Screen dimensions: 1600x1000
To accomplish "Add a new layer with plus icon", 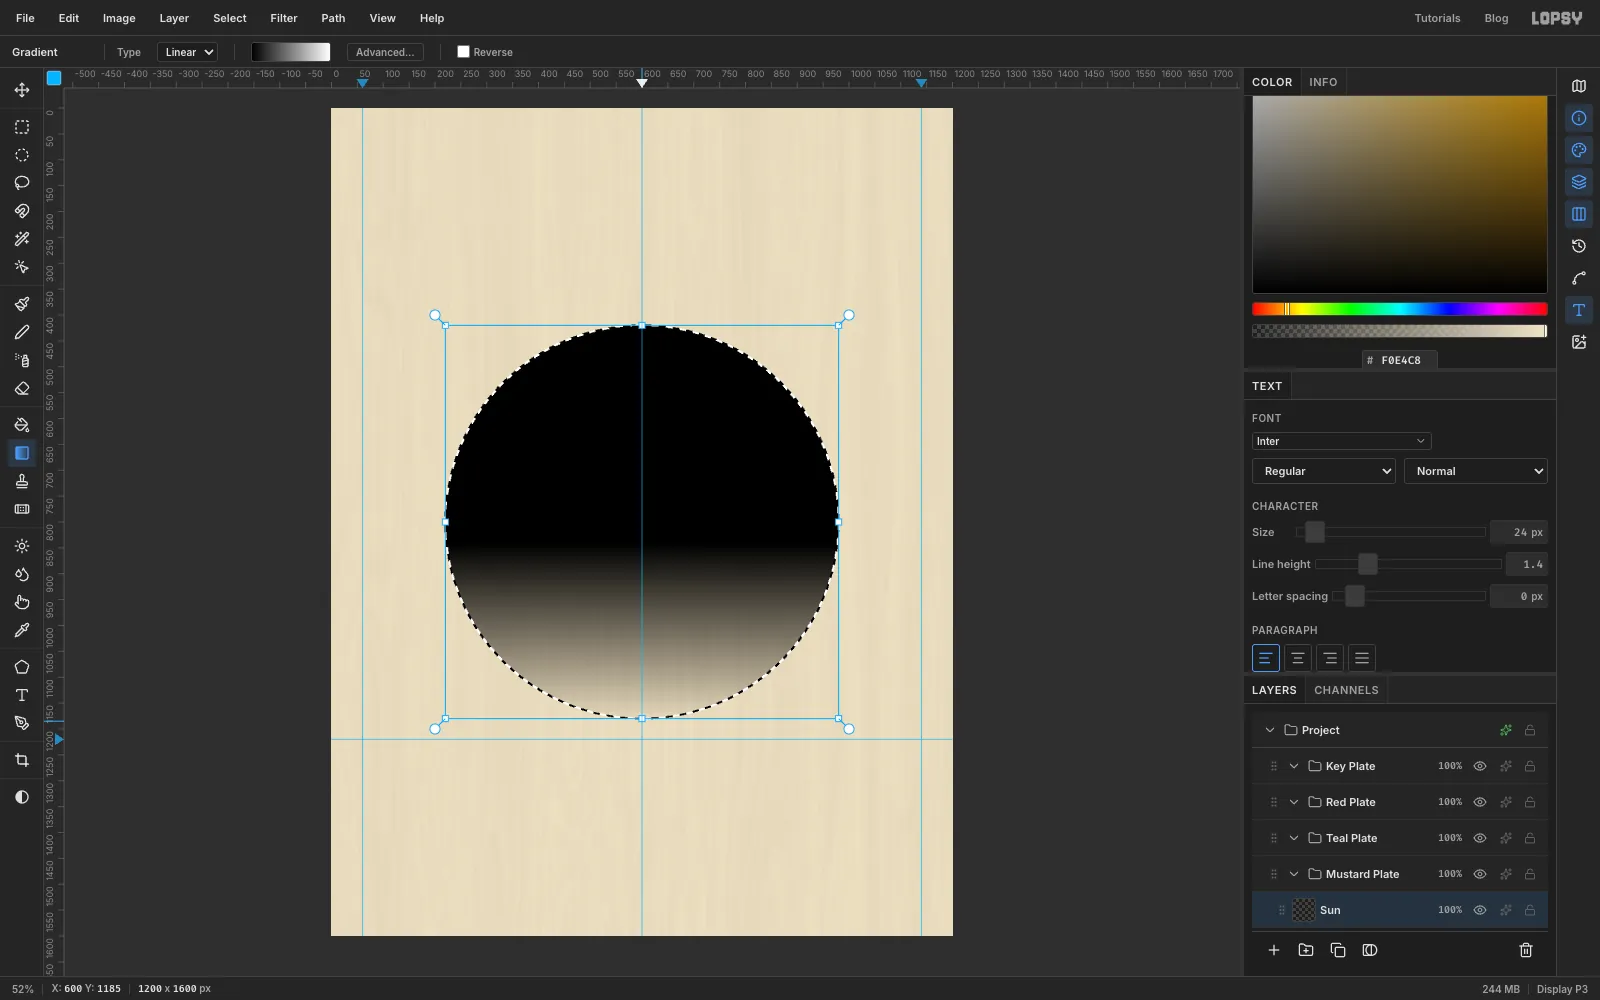I will [x=1274, y=950].
